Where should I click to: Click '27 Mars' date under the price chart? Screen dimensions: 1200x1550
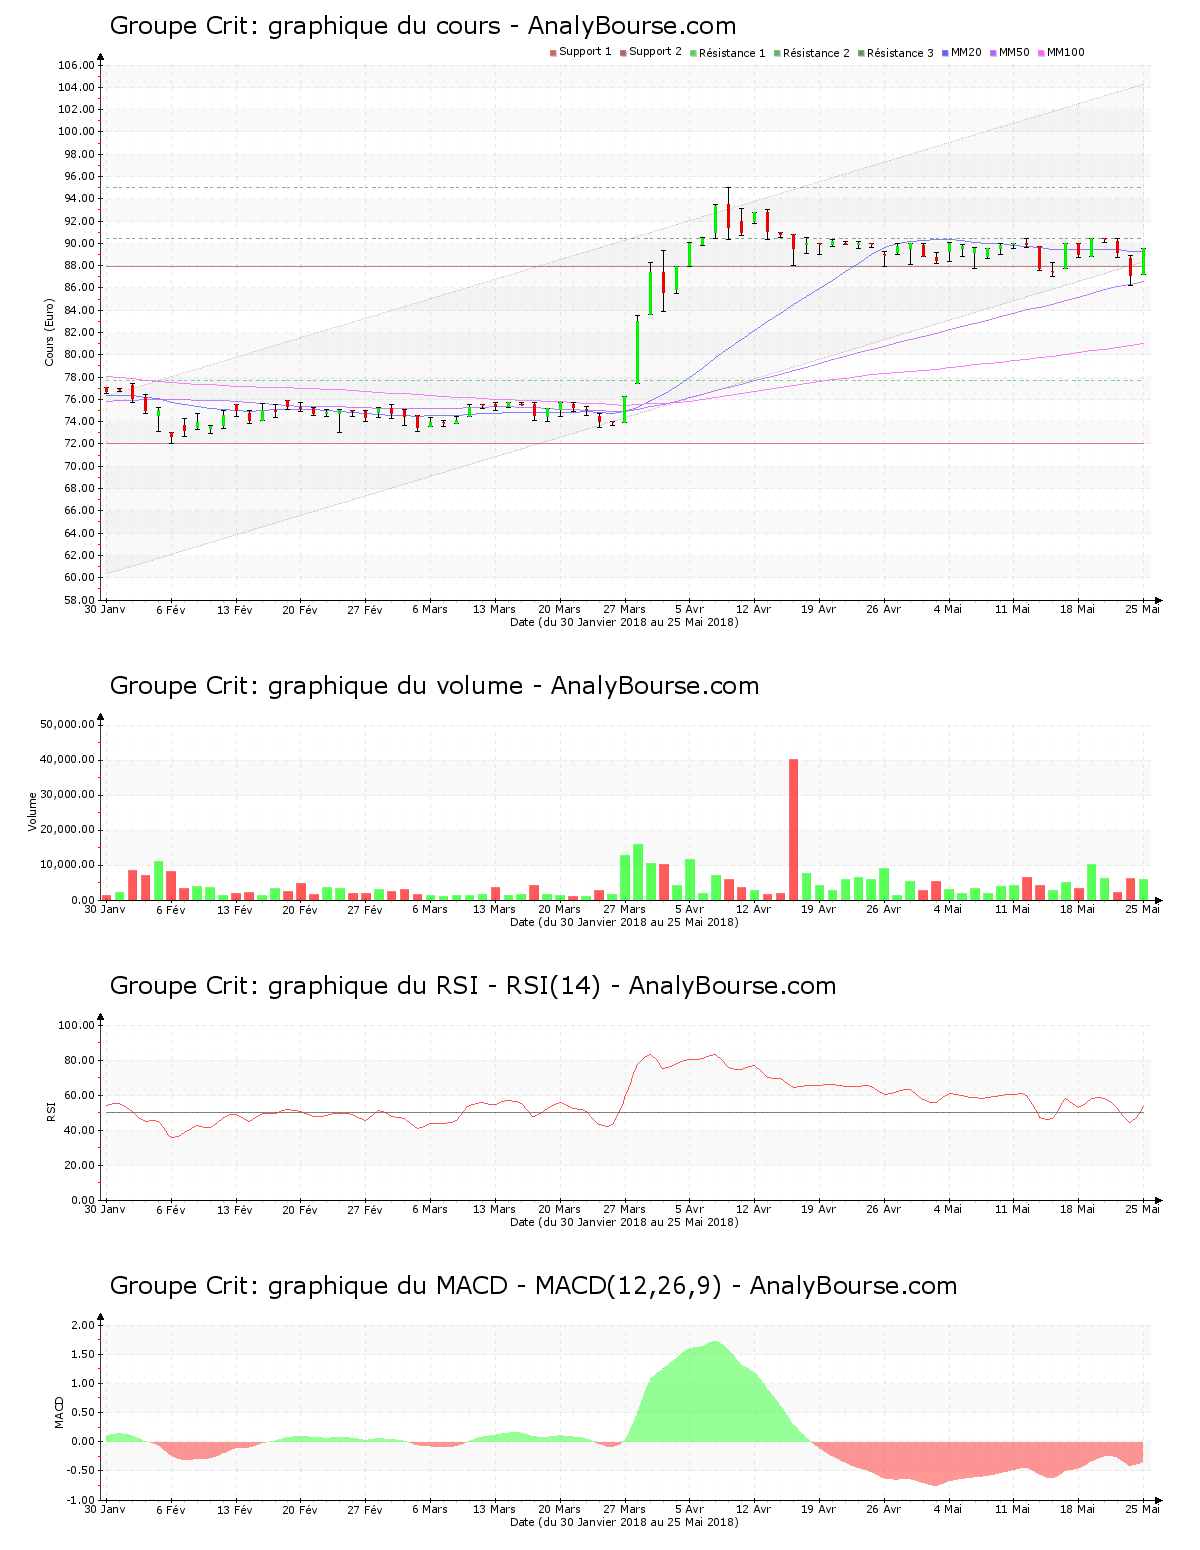coord(624,609)
